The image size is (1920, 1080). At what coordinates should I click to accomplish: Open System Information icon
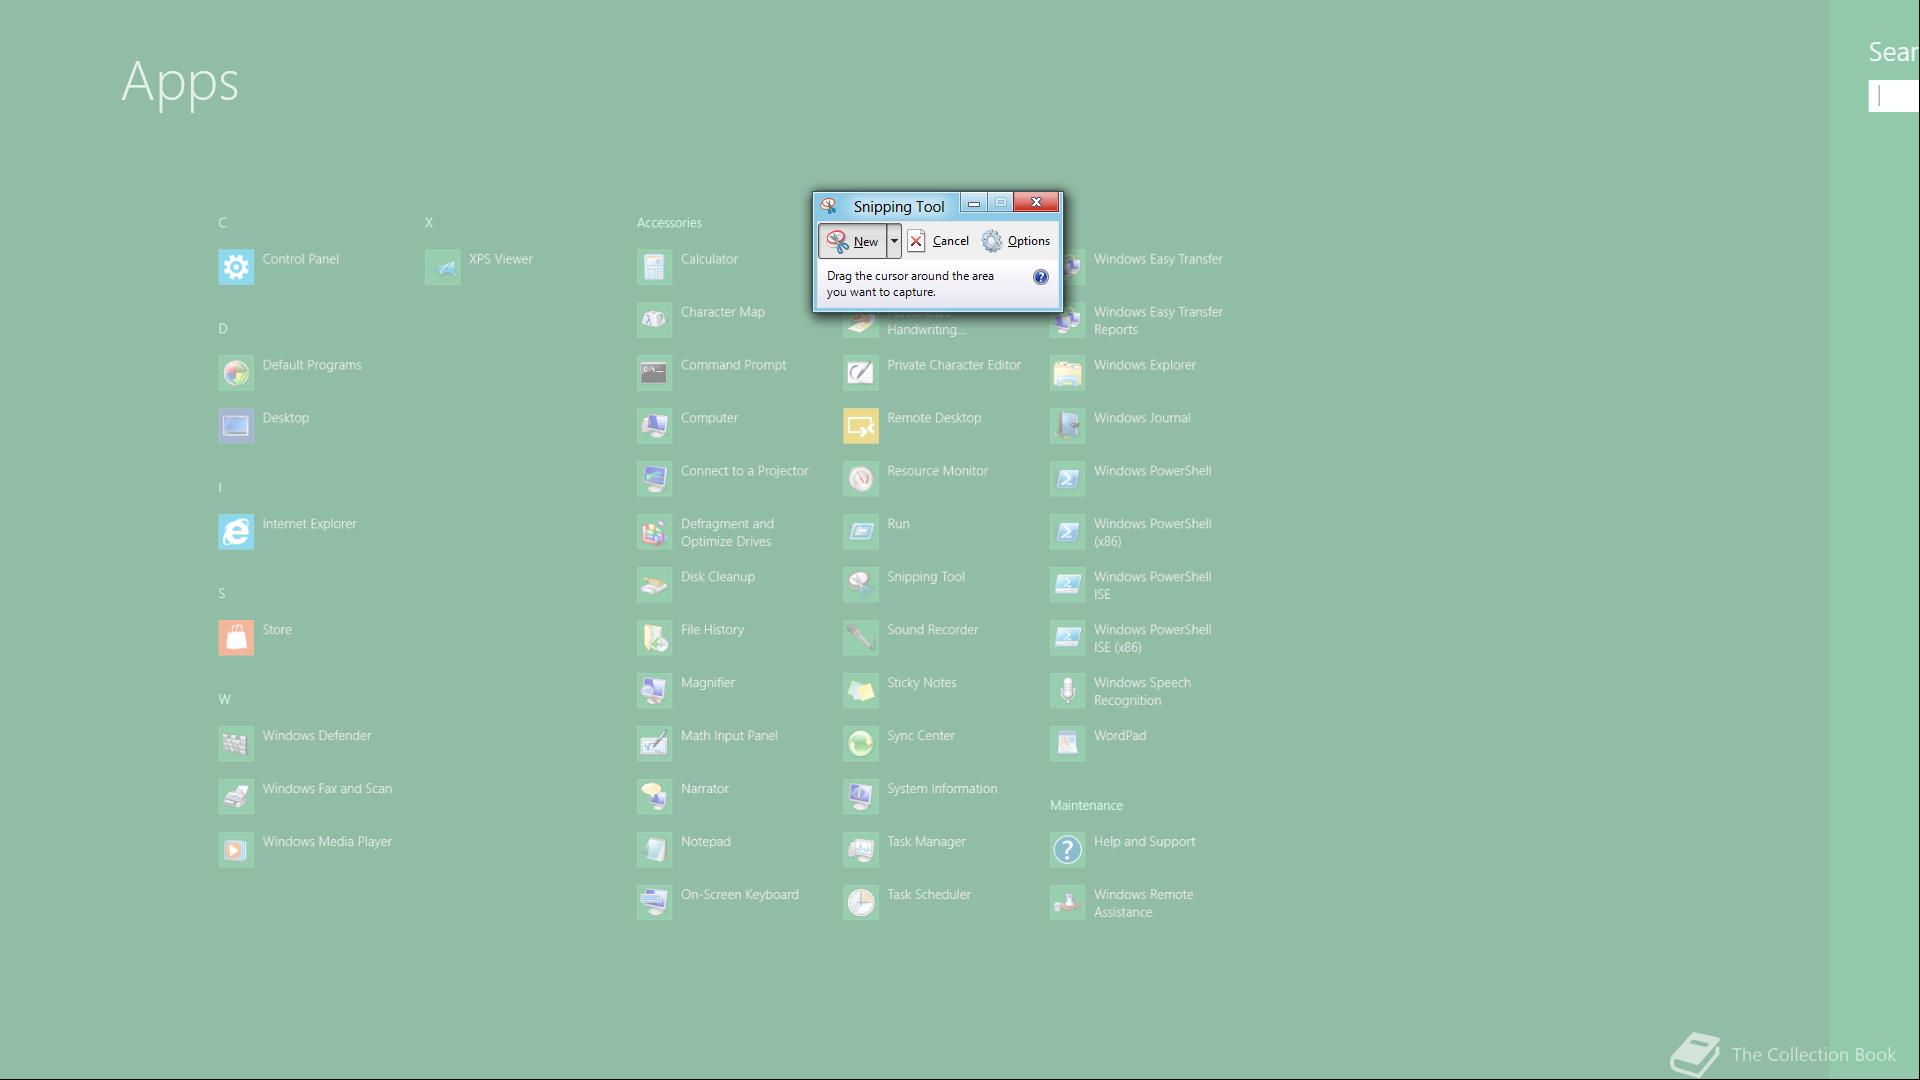click(861, 797)
